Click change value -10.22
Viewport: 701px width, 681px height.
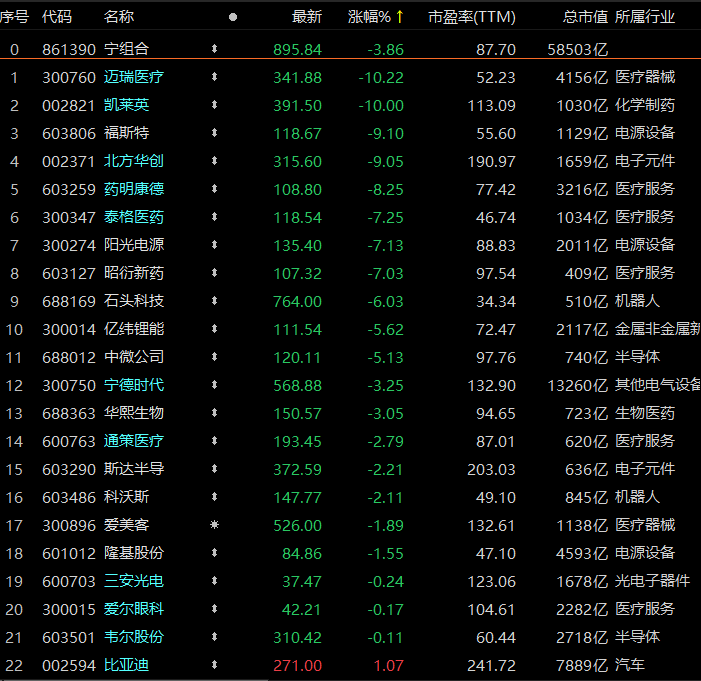[x=381, y=77]
